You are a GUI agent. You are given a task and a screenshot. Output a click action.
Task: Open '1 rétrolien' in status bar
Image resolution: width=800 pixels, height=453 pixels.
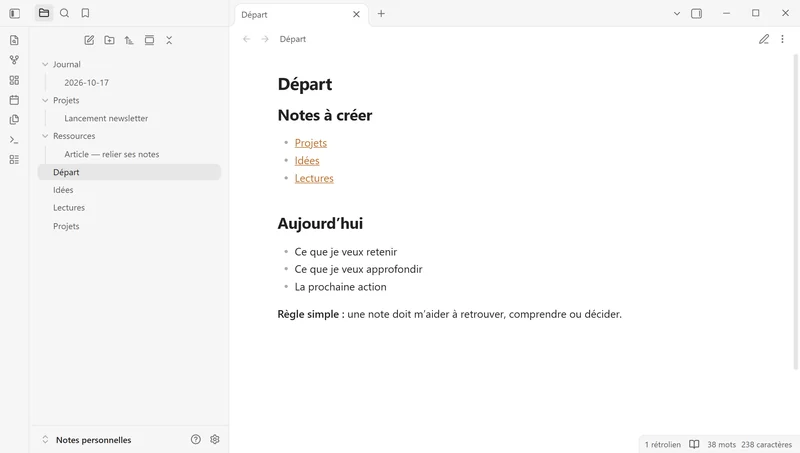click(662, 445)
